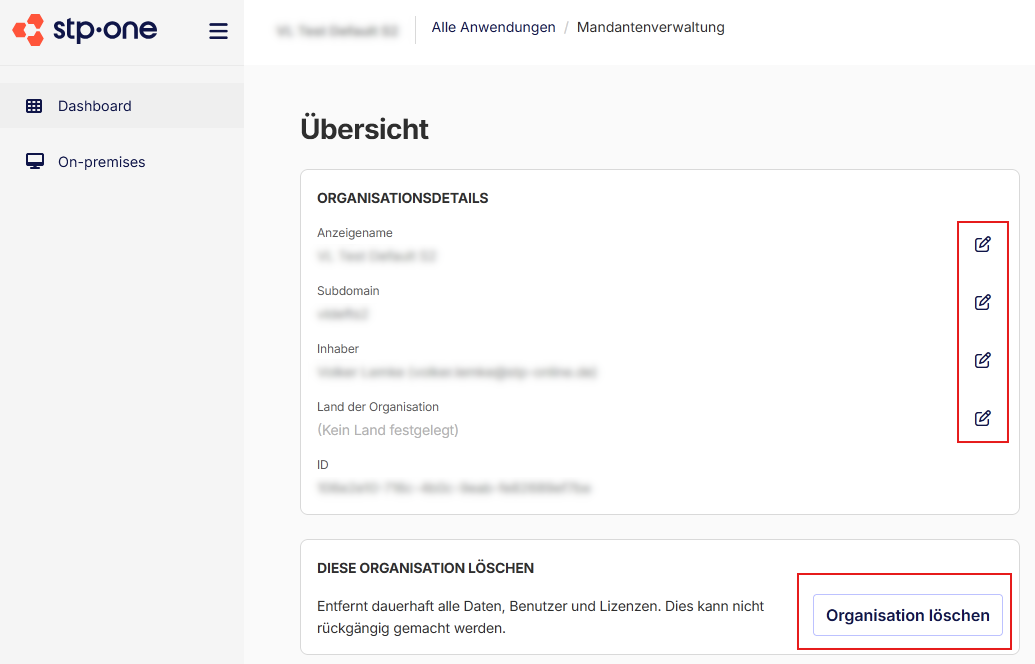Go to Alle Anwendungen breadcrumb
Viewport: 1035px width, 664px height.
(494, 27)
